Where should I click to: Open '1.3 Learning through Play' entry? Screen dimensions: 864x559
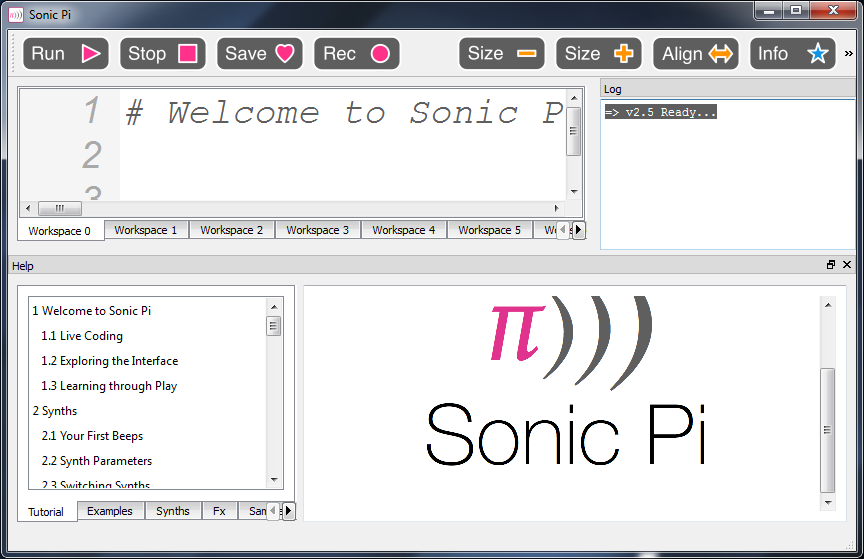tap(109, 386)
